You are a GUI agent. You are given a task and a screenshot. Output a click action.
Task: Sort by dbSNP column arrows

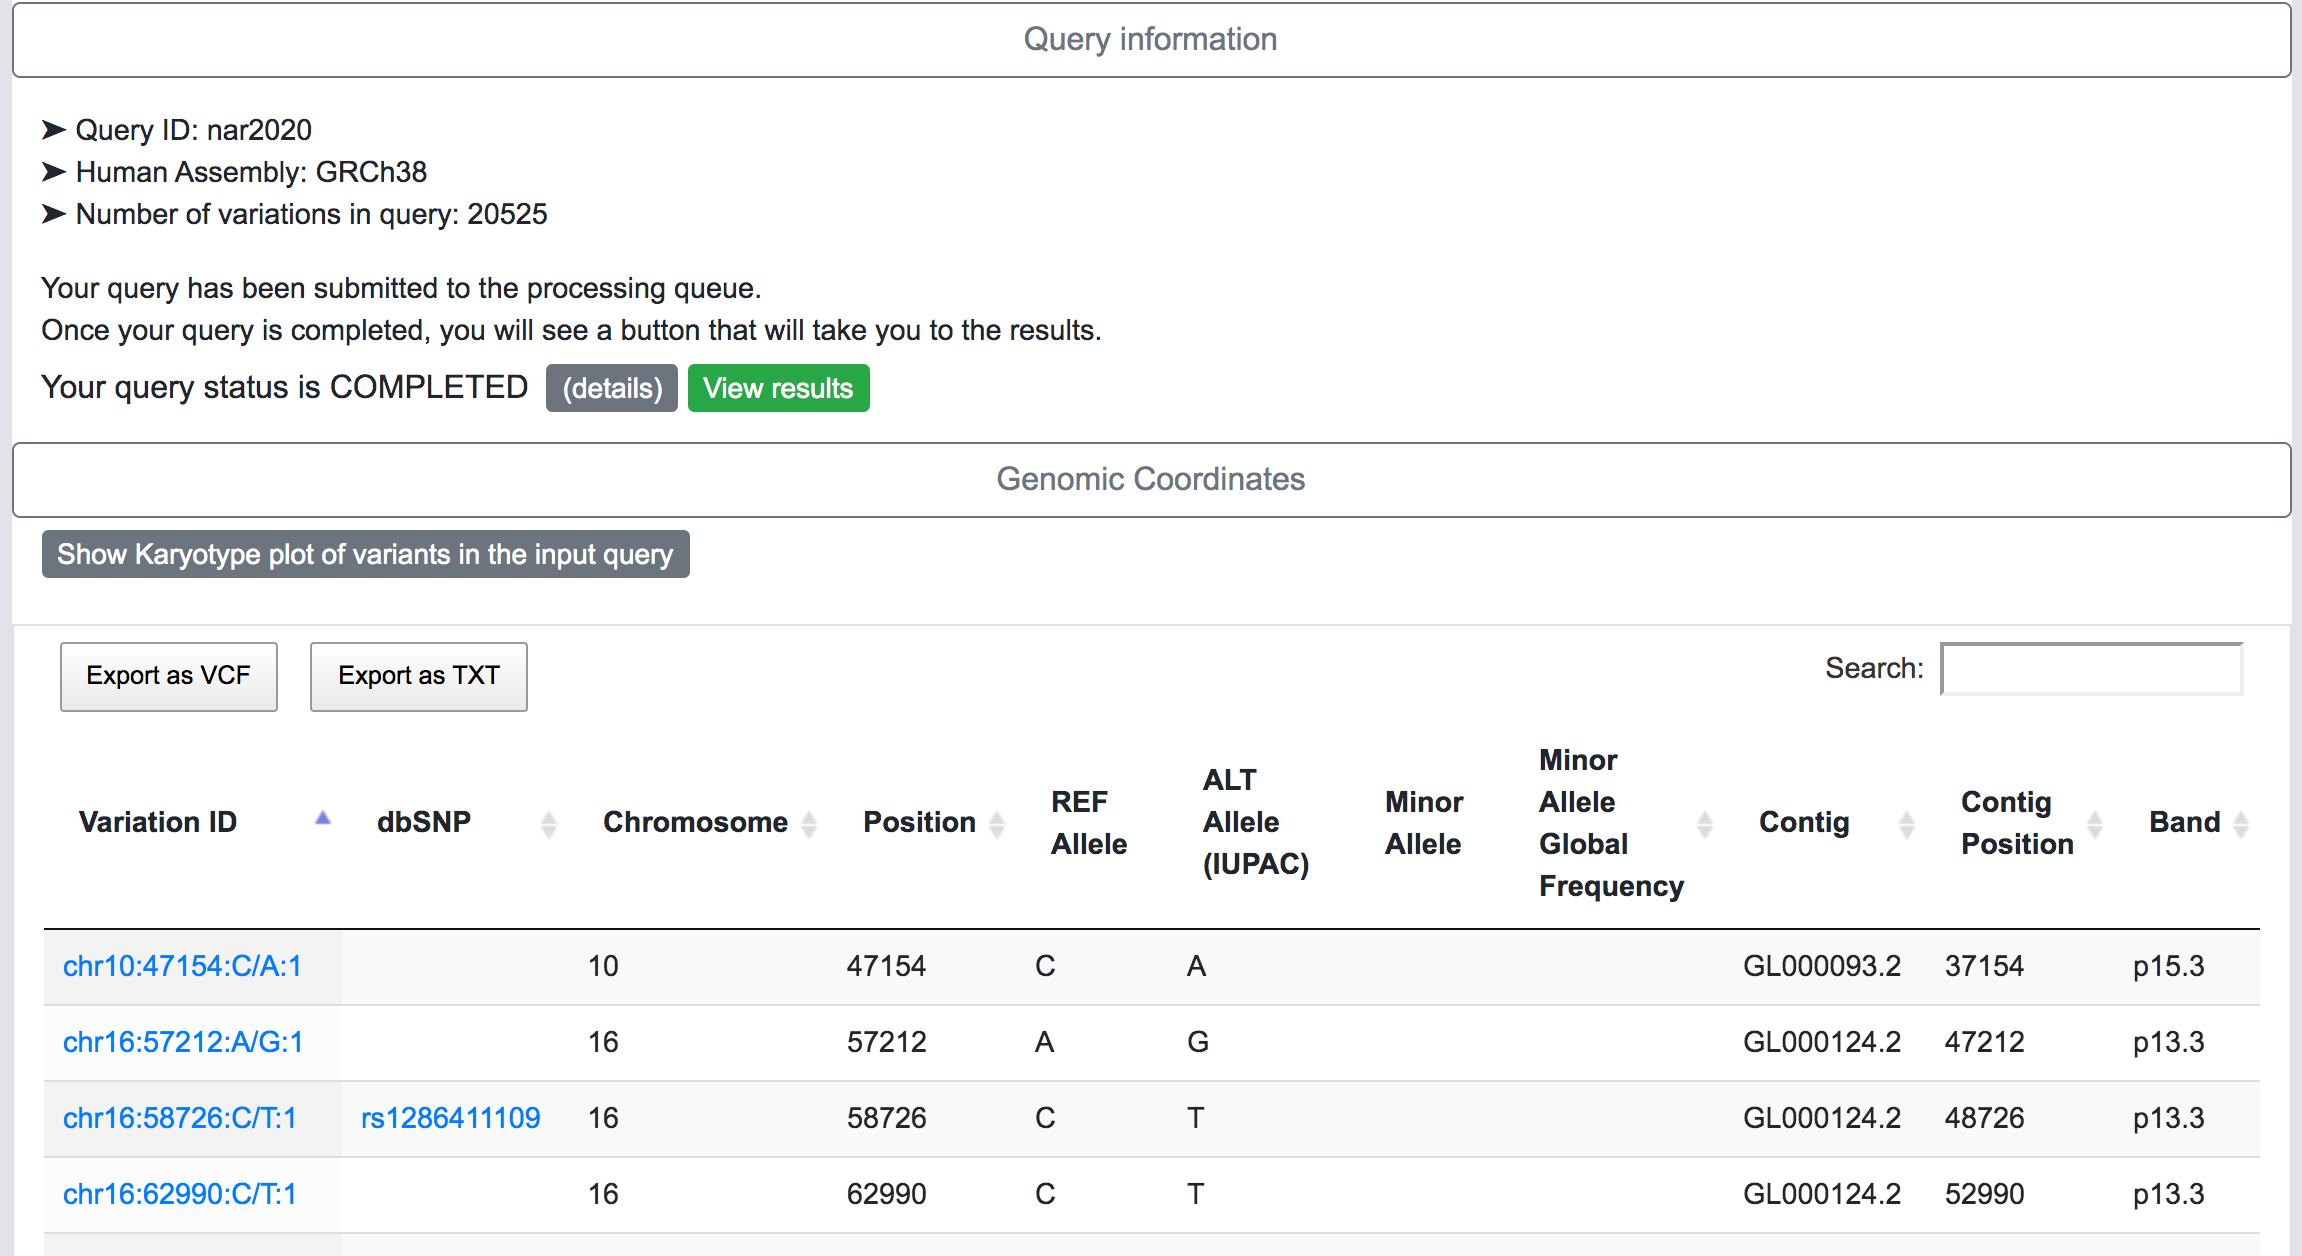pyautogui.click(x=548, y=823)
